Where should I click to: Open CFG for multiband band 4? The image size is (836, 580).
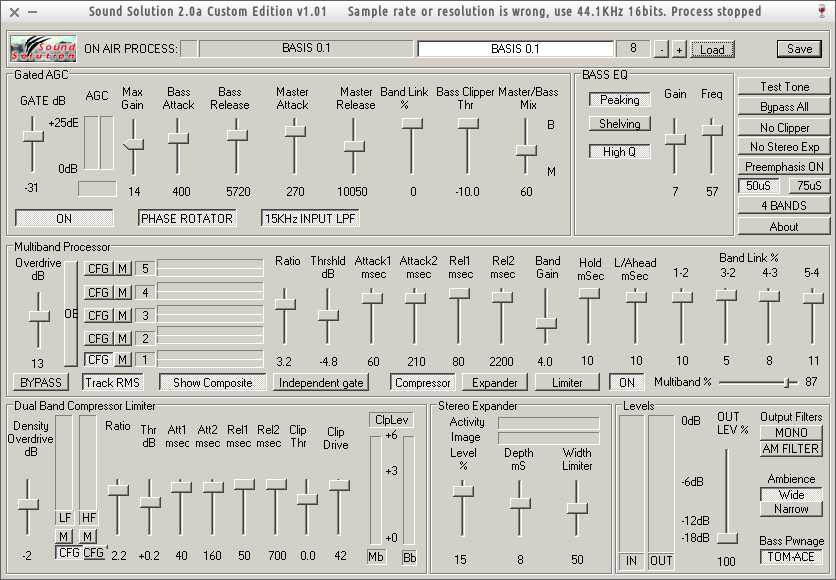(x=99, y=292)
